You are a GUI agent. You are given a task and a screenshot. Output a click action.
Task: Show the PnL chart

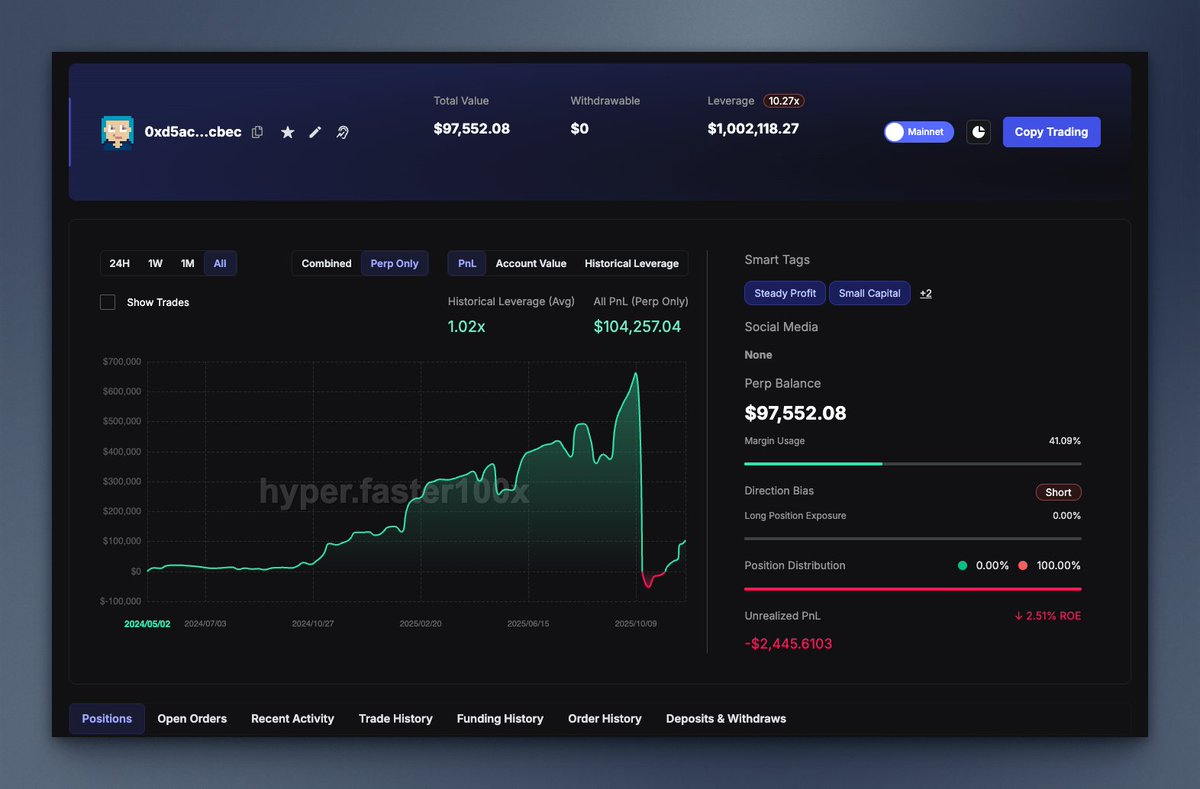pos(467,263)
